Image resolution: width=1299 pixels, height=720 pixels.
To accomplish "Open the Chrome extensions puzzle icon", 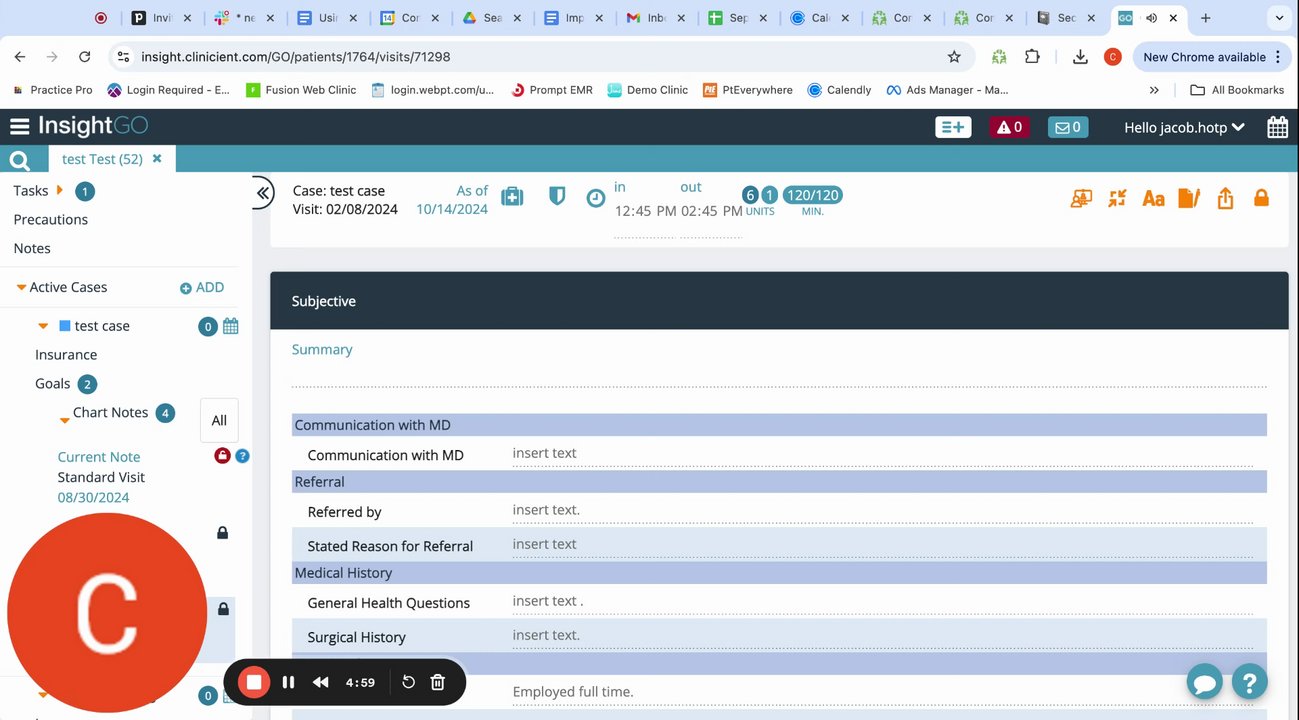I will (x=1033, y=57).
